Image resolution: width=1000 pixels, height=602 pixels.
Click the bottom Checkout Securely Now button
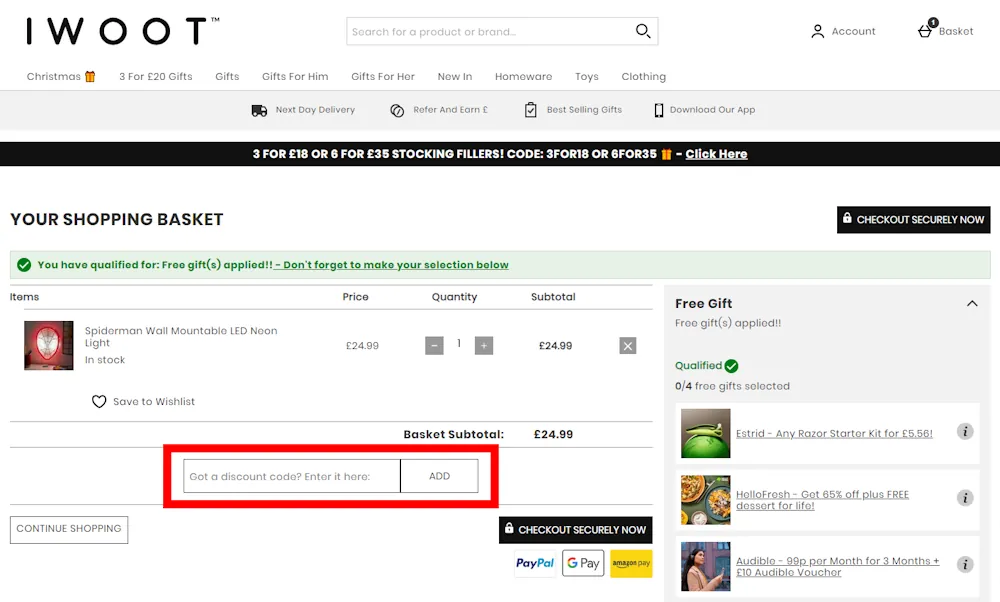(575, 530)
